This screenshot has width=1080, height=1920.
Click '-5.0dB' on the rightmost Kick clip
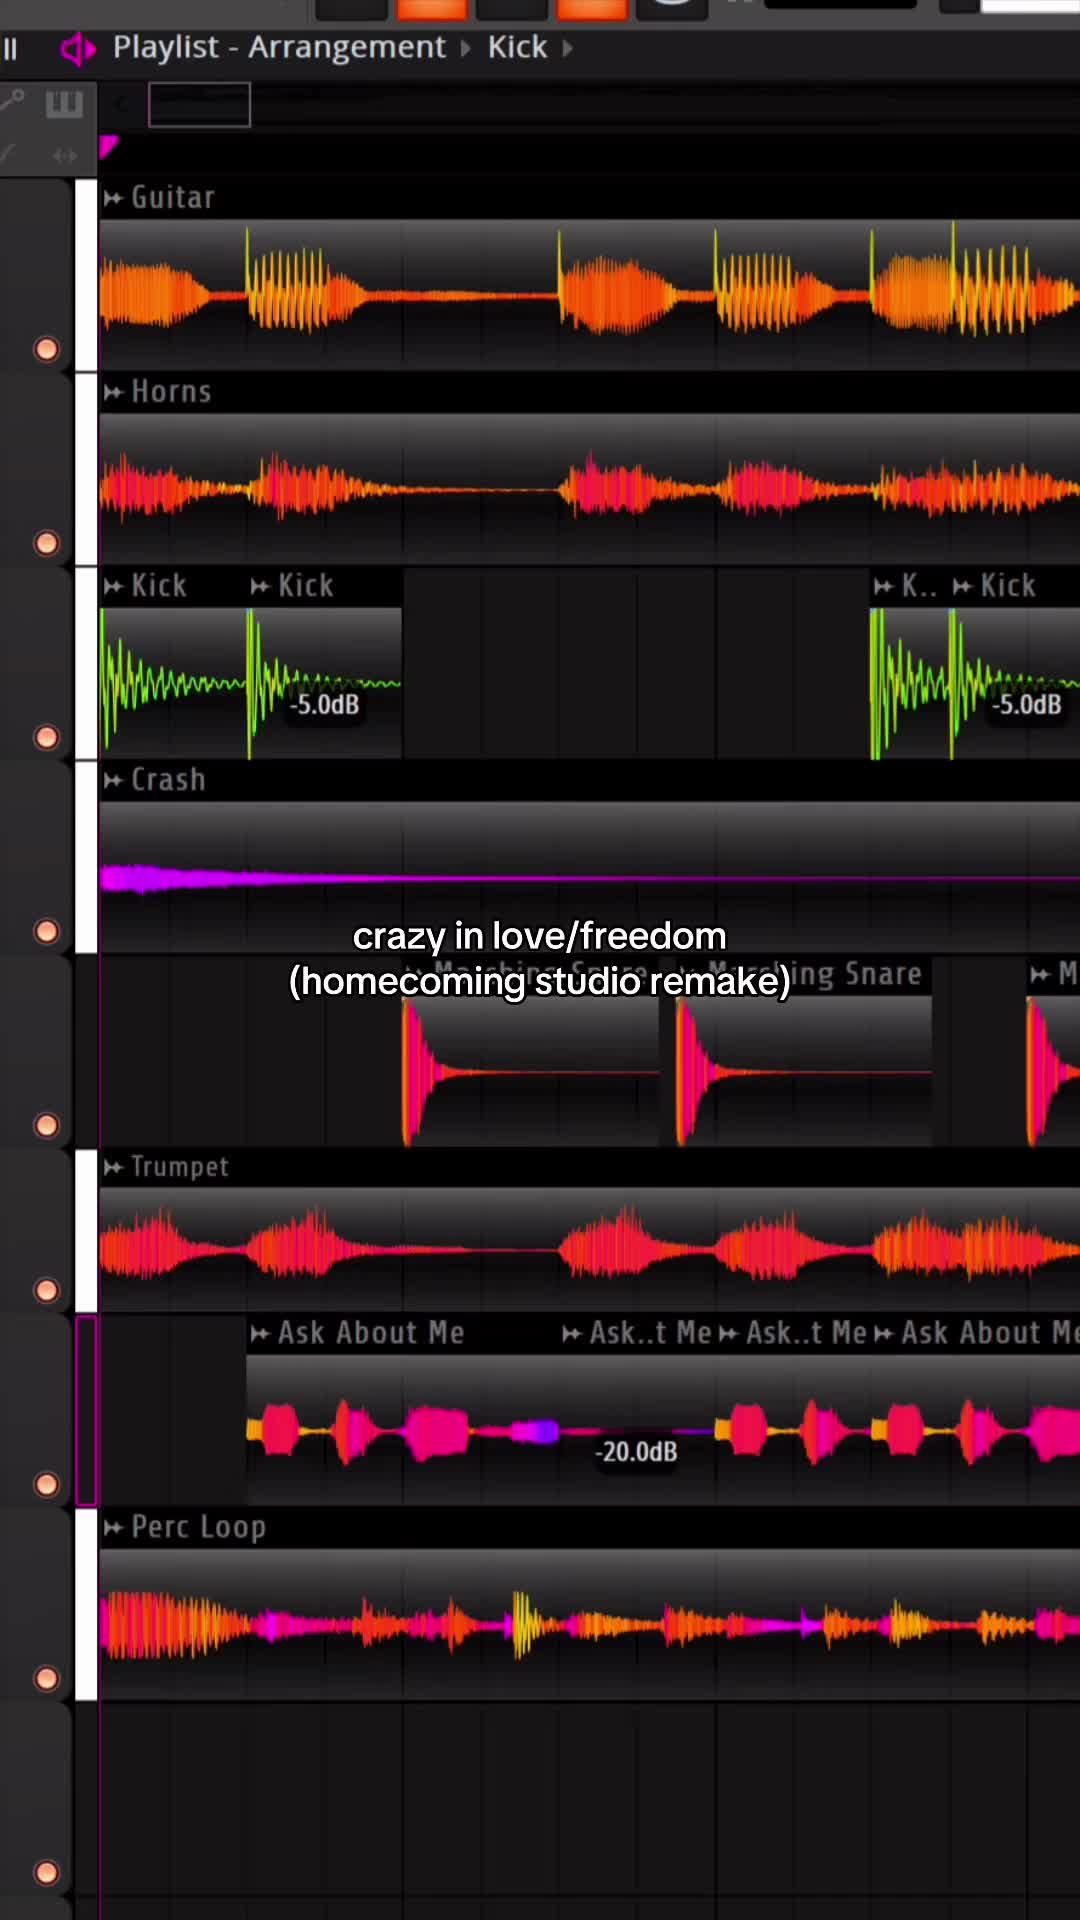tap(1026, 705)
